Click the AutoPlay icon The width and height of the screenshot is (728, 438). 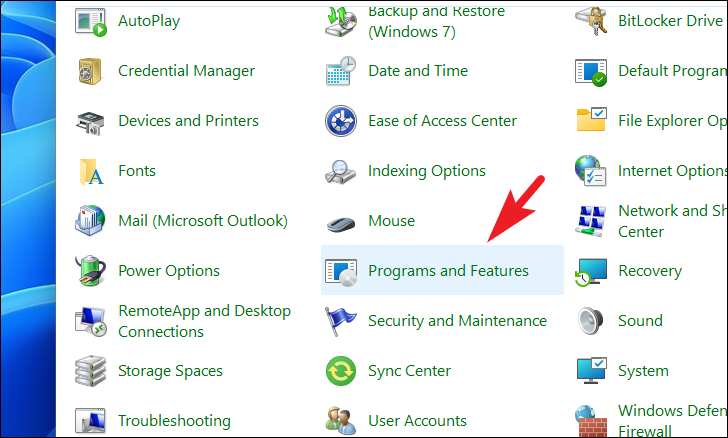coord(91,21)
